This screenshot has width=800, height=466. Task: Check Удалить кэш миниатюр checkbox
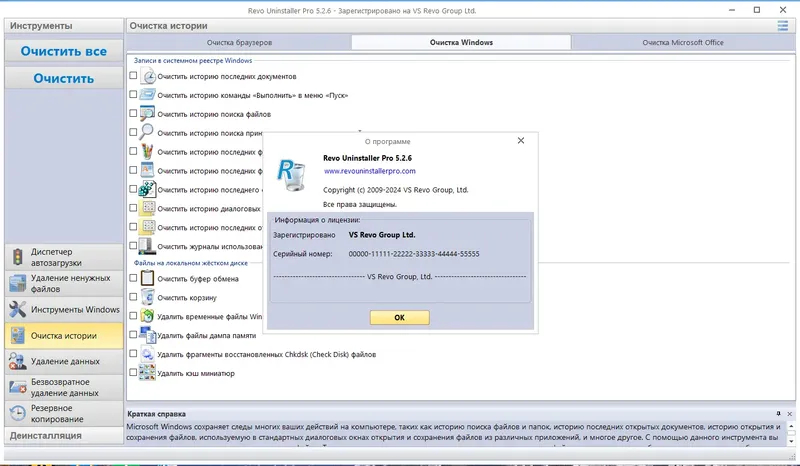[133, 373]
